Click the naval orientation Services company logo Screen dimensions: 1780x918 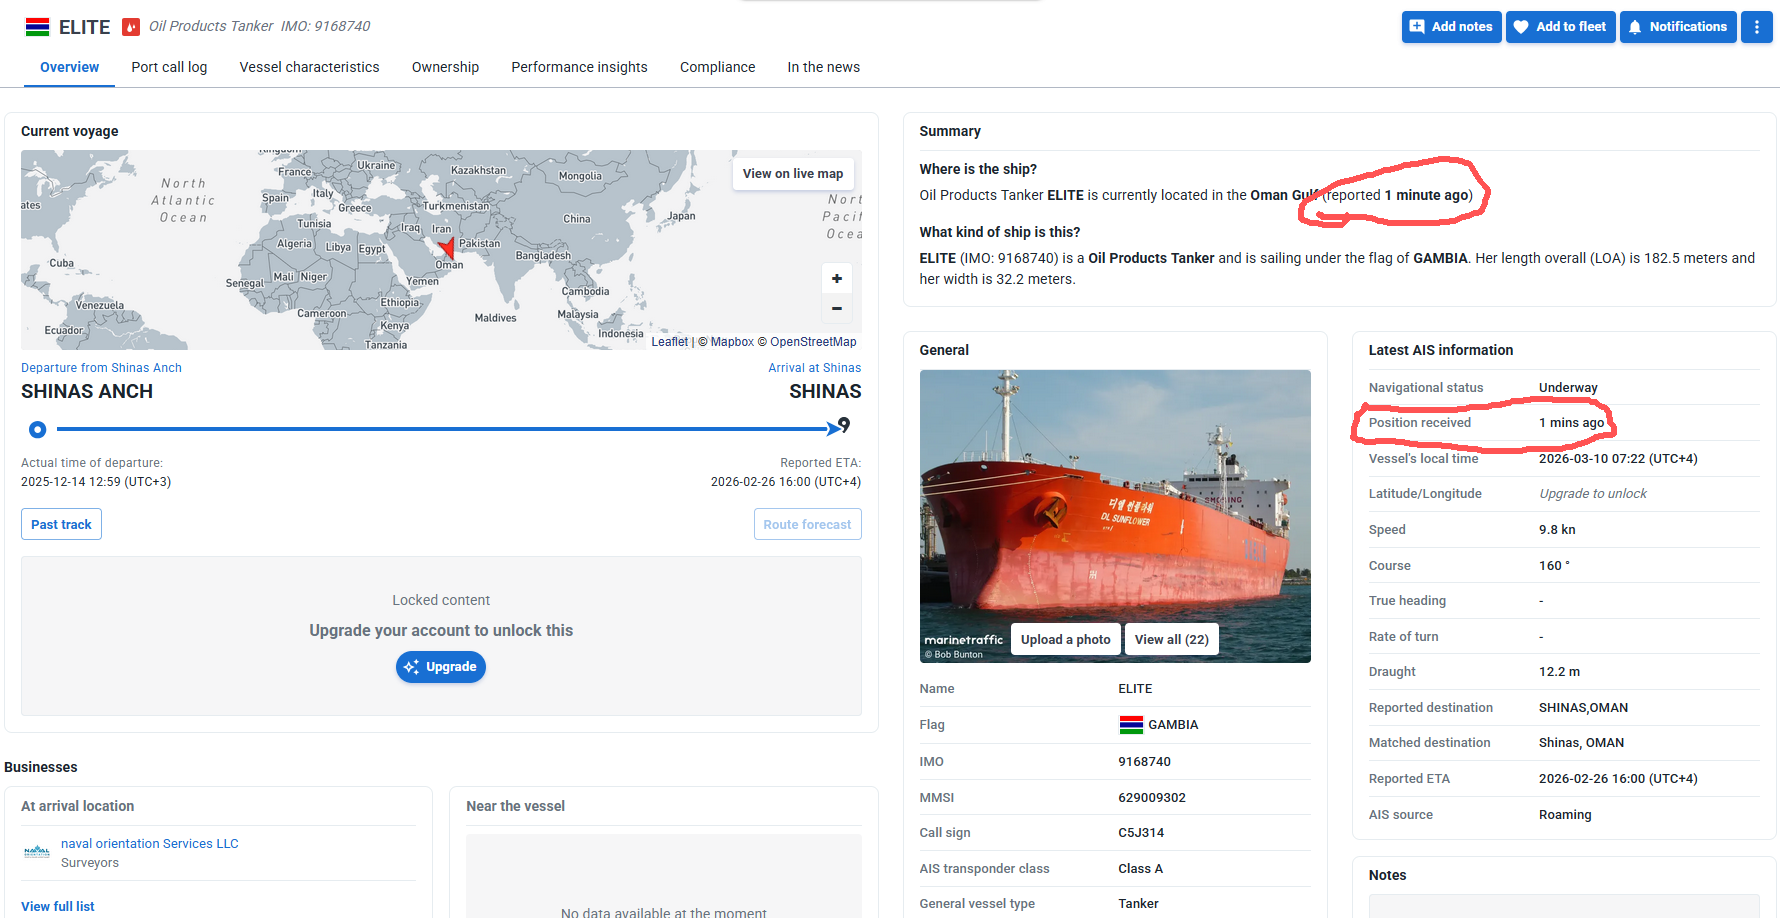[x=37, y=852]
